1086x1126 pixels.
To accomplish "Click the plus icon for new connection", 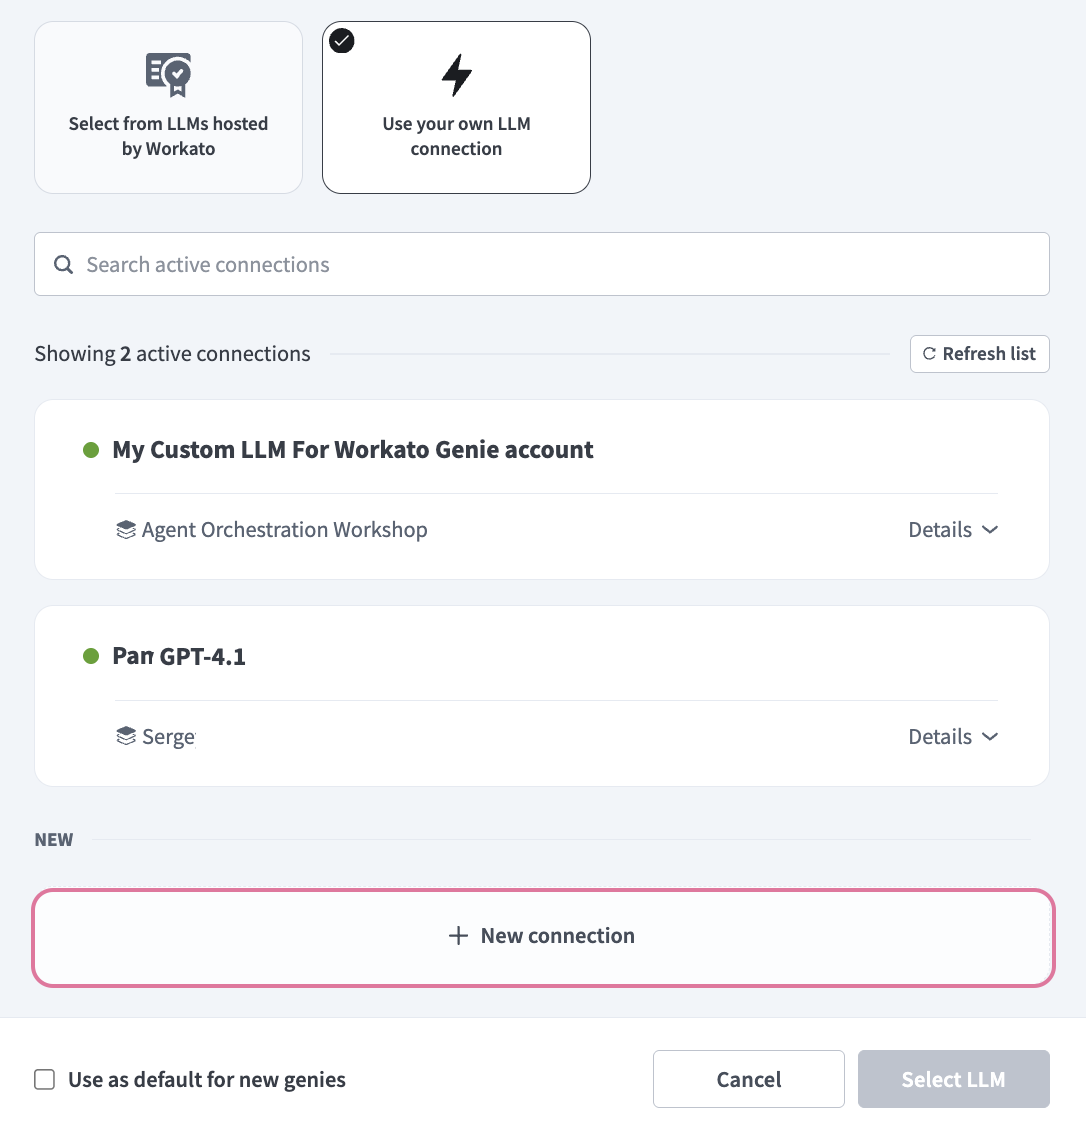I will pos(458,936).
